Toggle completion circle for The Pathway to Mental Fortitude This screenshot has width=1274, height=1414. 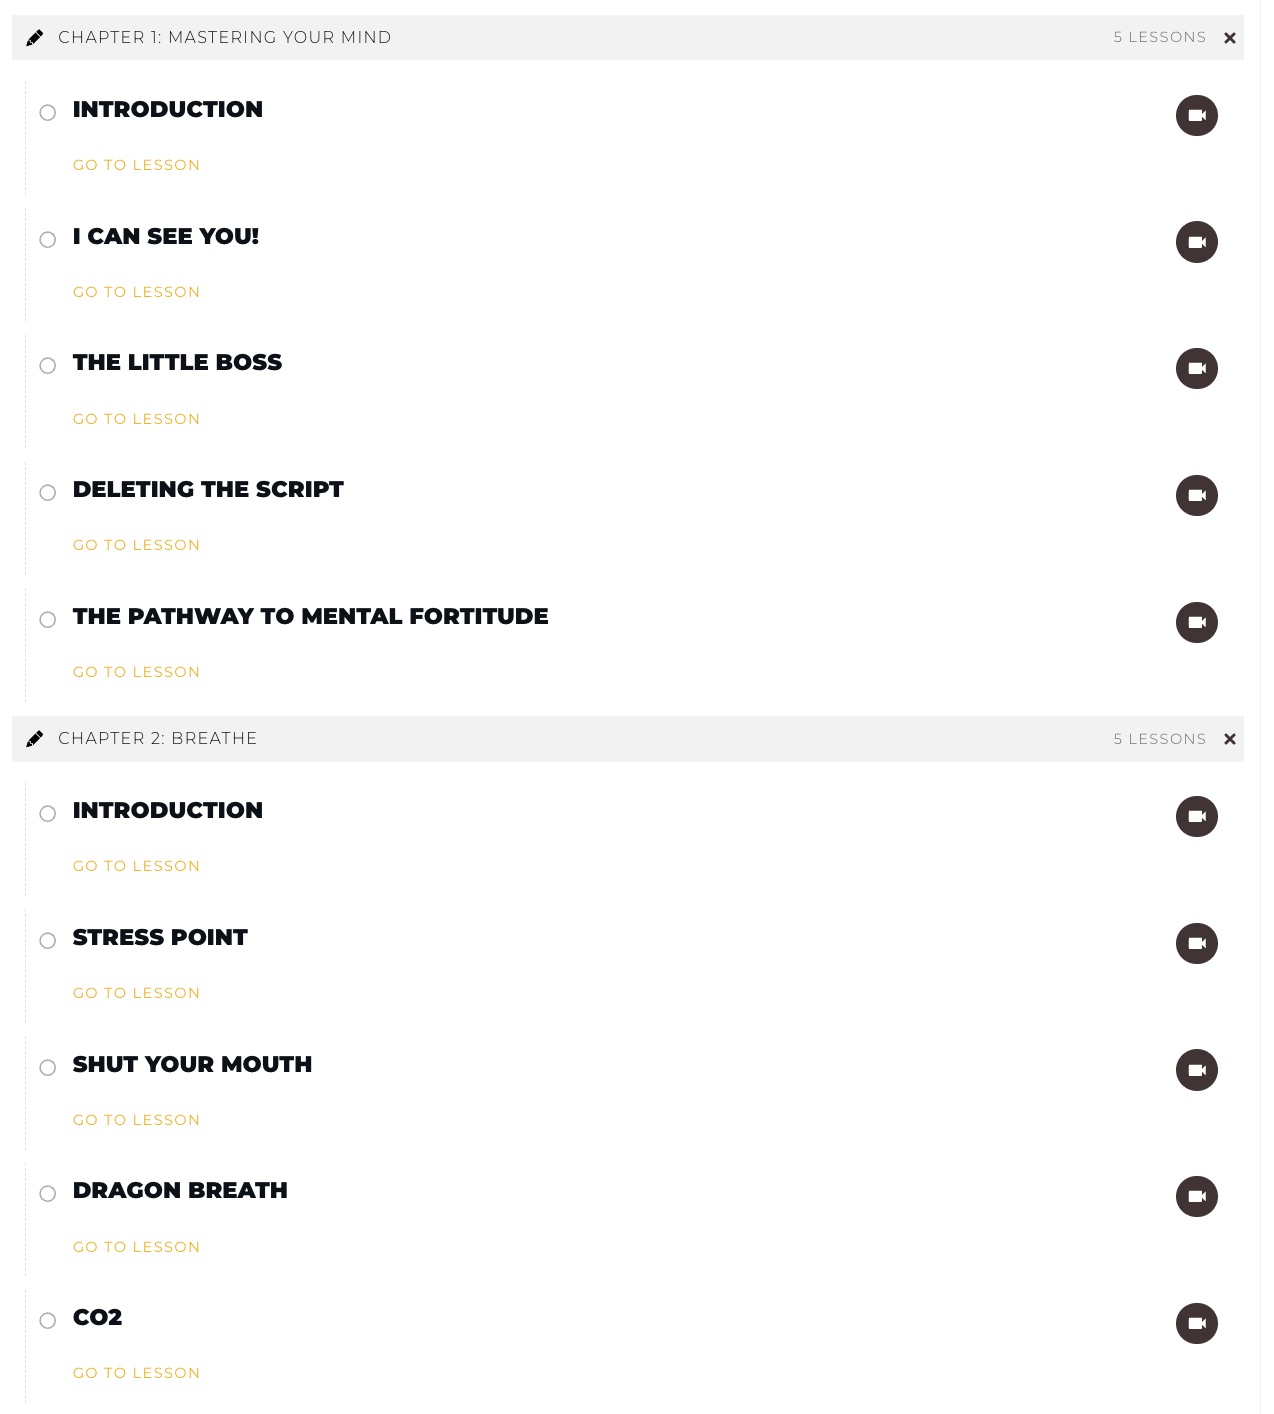pyautogui.click(x=47, y=619)
